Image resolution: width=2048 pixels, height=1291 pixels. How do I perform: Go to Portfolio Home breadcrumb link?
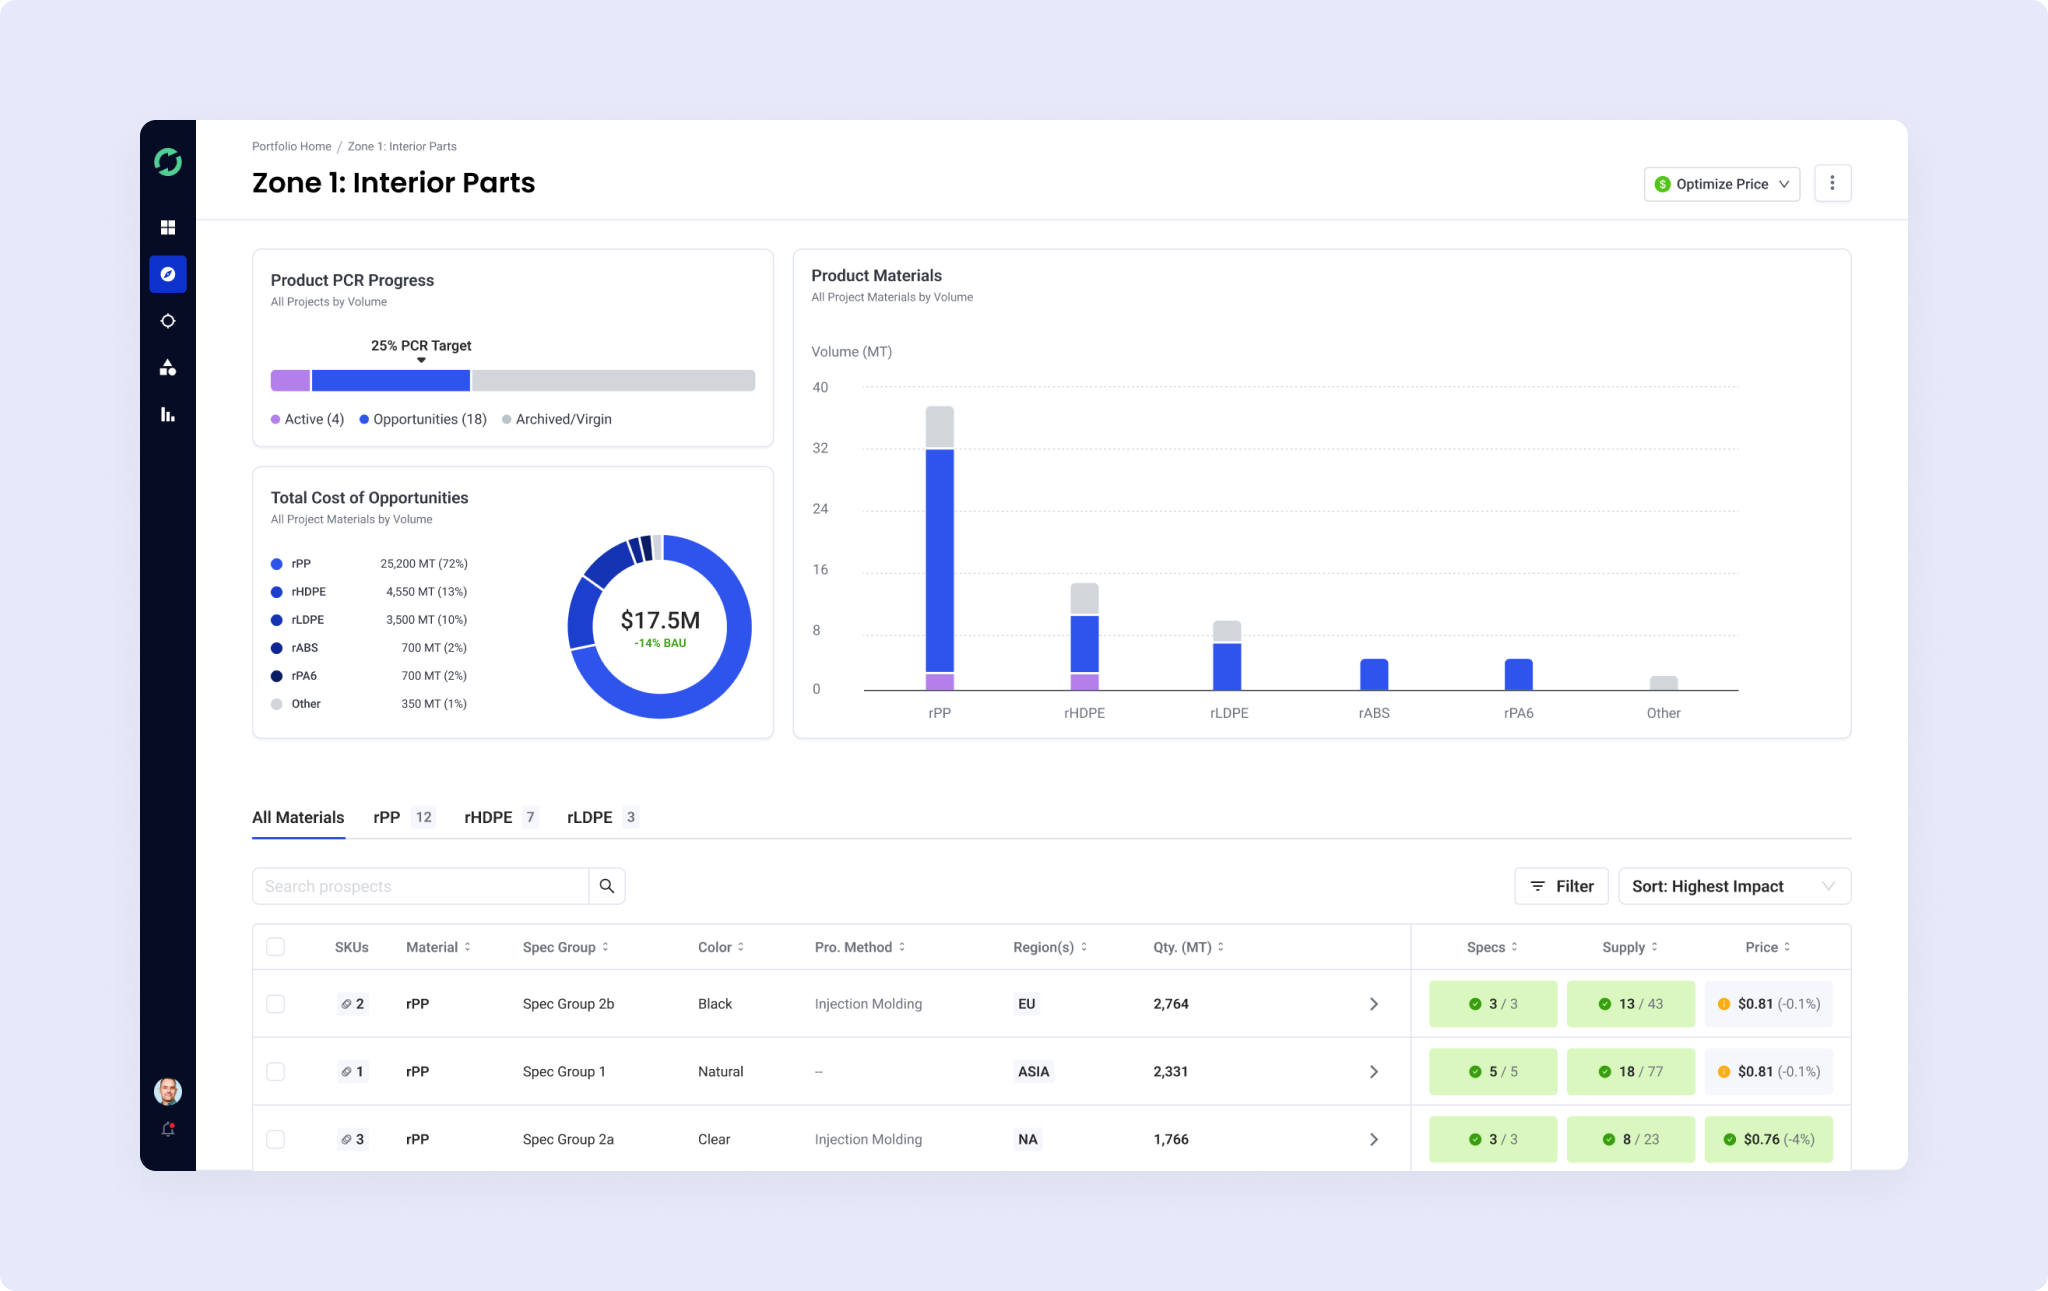pyautogui.click(x=291, y=146)
